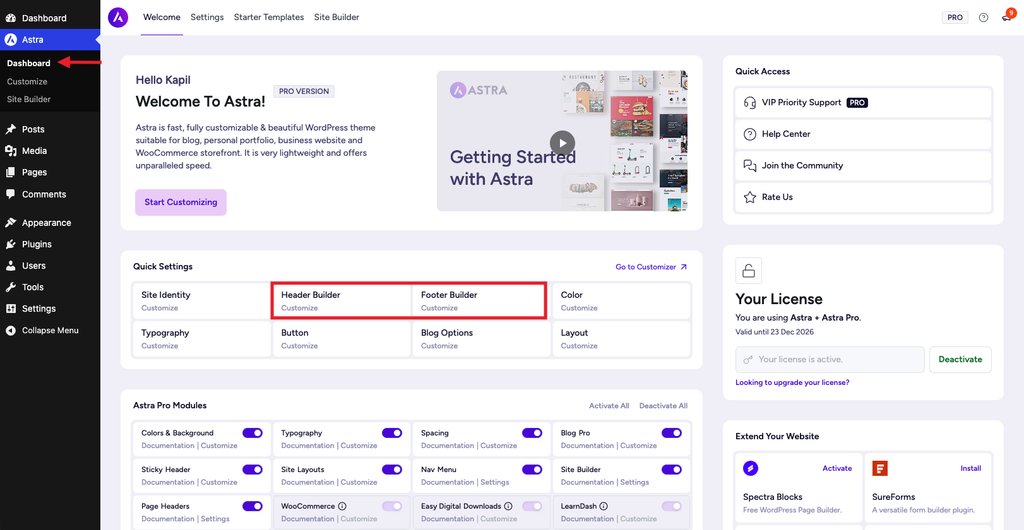Click the Posts pin icon

10,129
